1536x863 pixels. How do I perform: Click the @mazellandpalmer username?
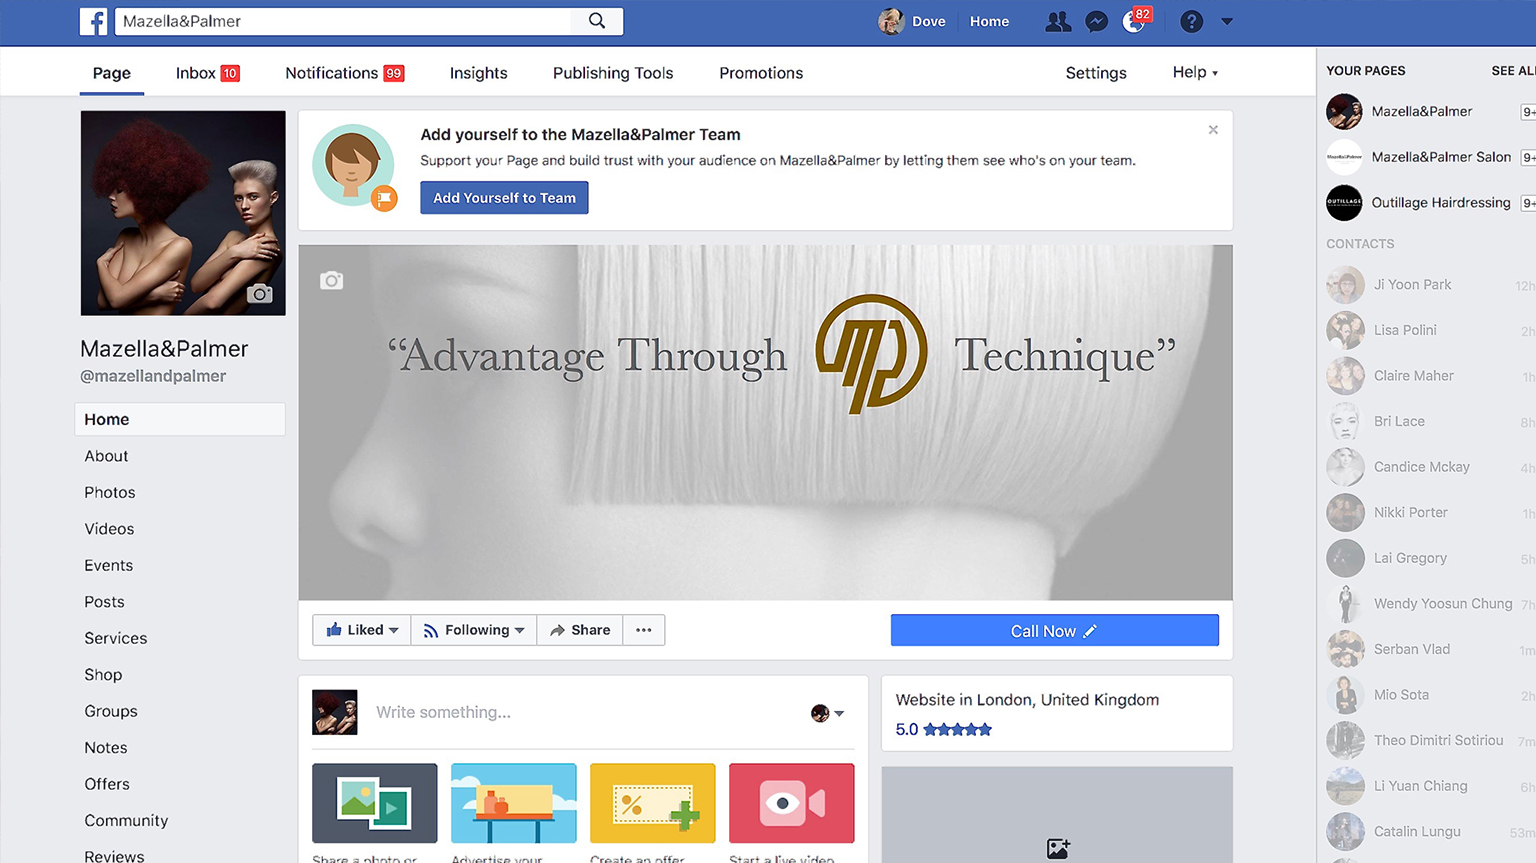[x=153, y=376]
